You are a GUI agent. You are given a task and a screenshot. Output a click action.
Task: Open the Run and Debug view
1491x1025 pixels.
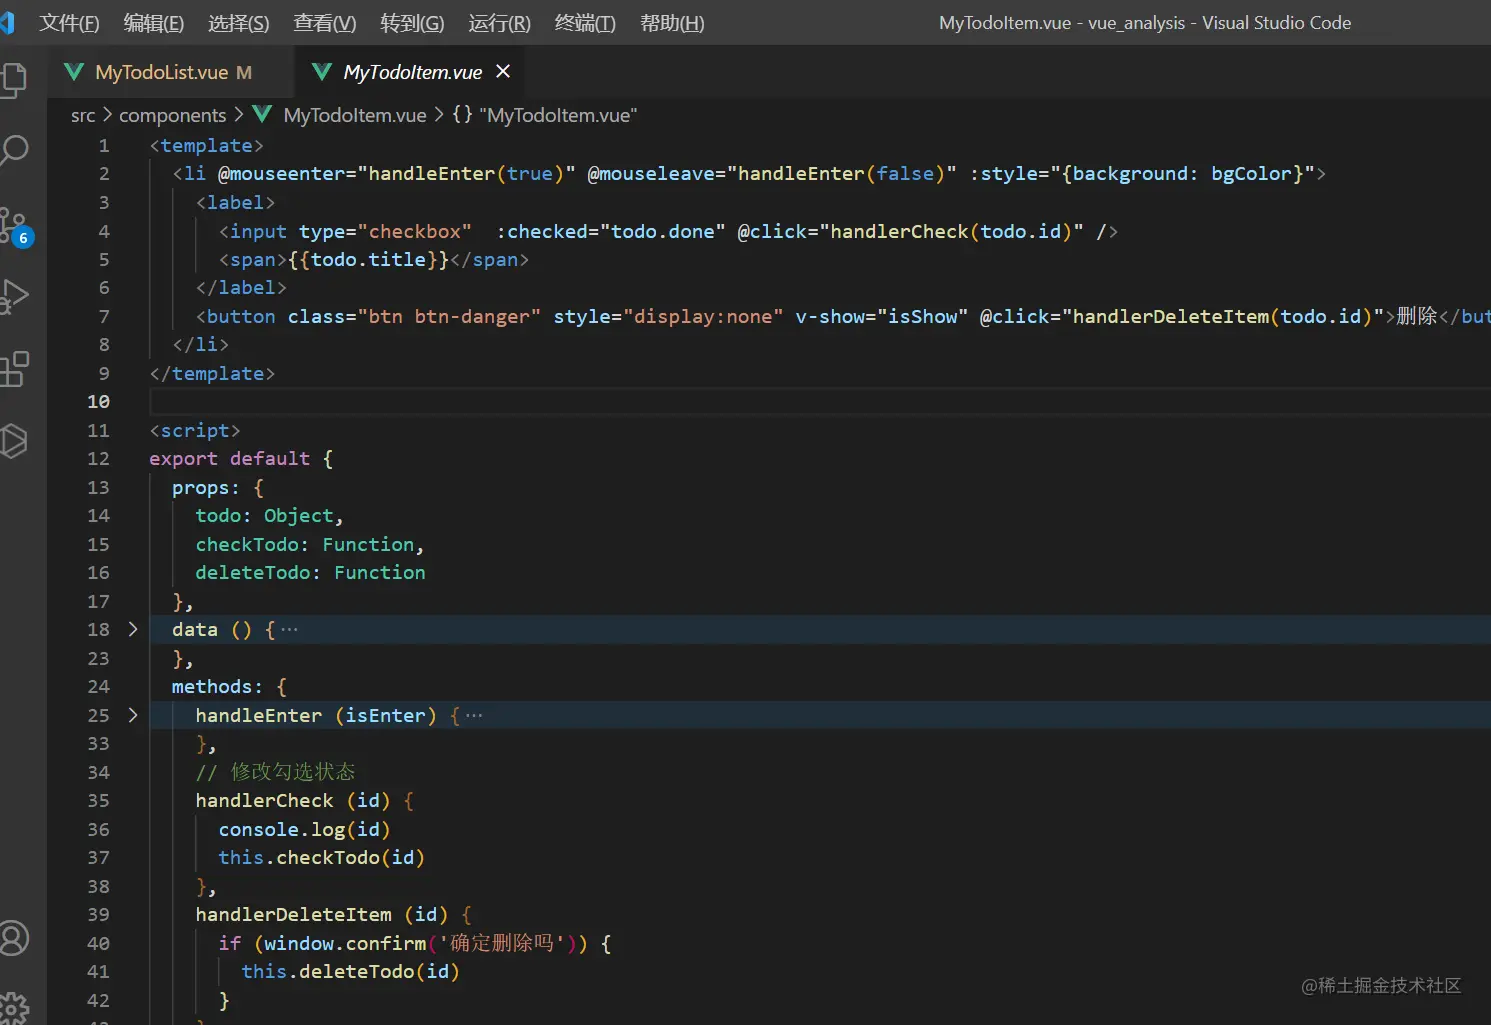(13, 296)
